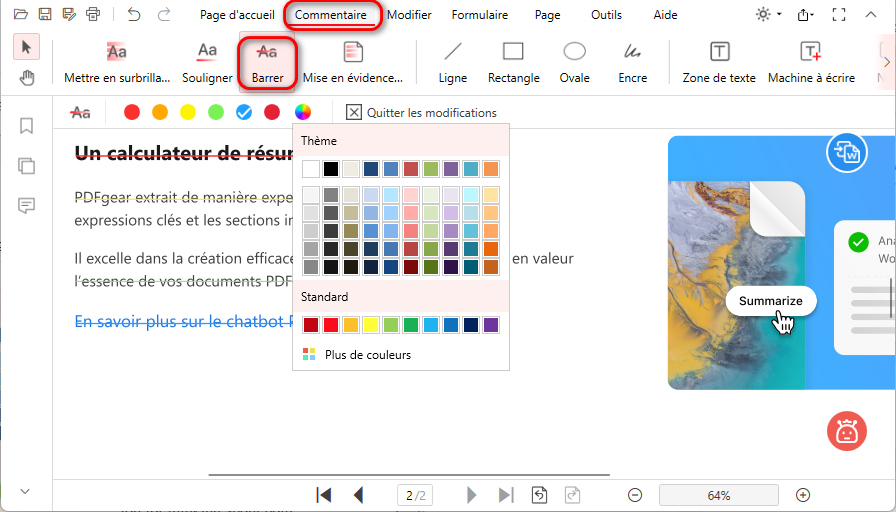This screenshot has height=512, width=896.
Task: Open the Page tab
Action: coord(547,15)
